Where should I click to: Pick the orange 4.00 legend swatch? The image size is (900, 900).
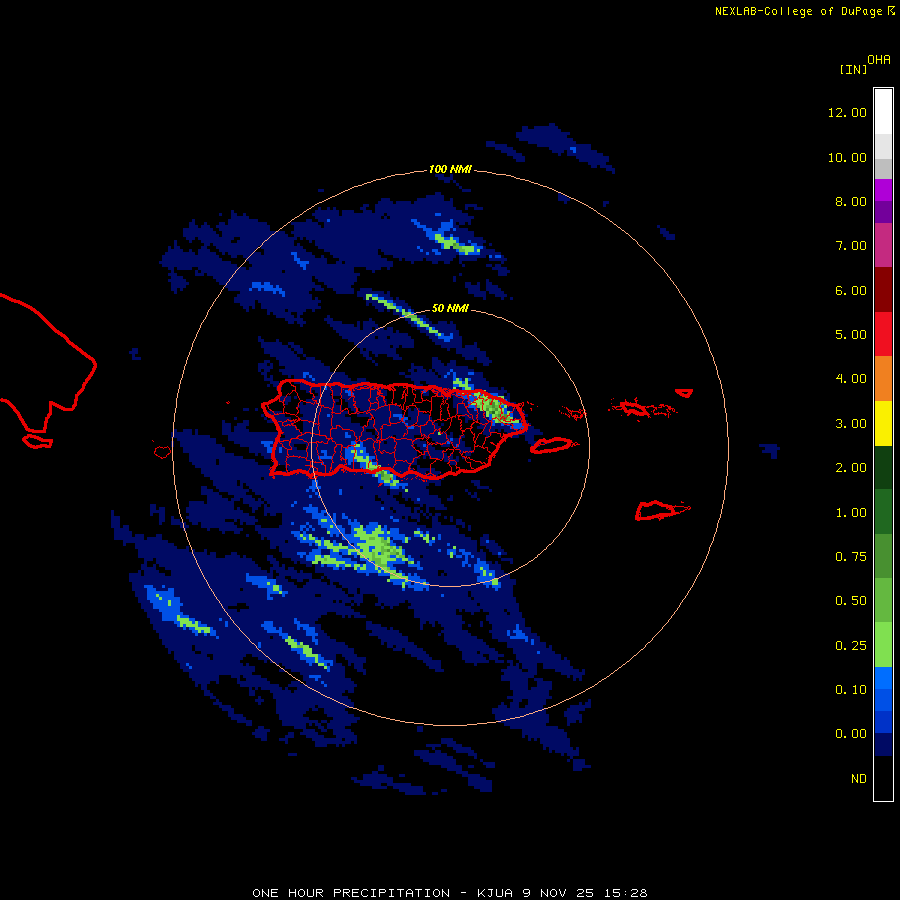point(883,379)
